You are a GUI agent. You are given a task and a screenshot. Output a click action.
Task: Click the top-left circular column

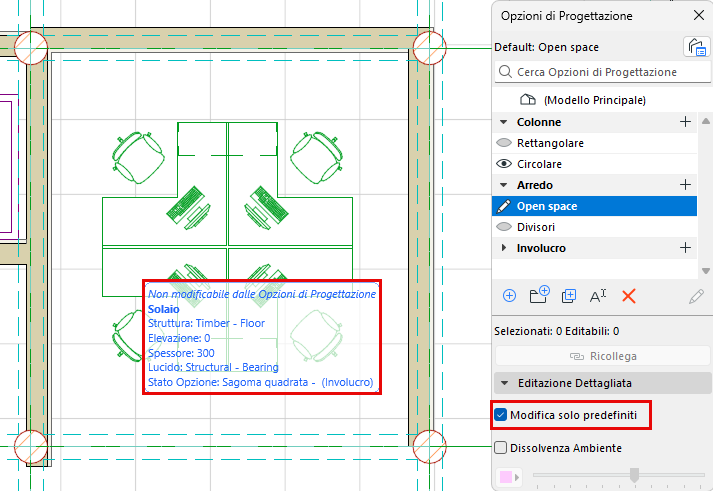(x=30, y=47)
